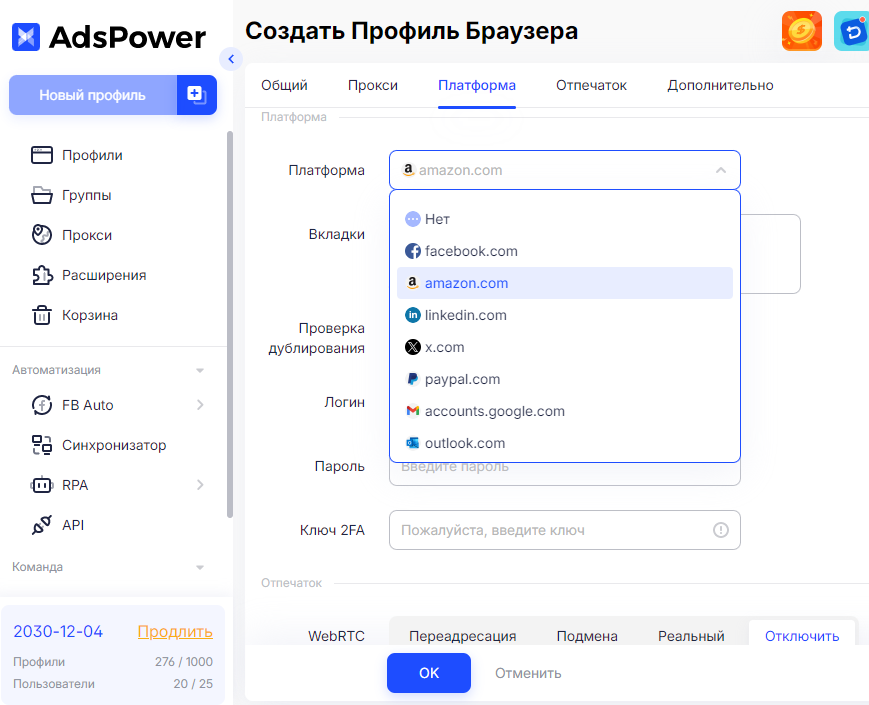869x705 pixels.
Task: Click Отменить to cancel
Action: (x=528, y=673)
